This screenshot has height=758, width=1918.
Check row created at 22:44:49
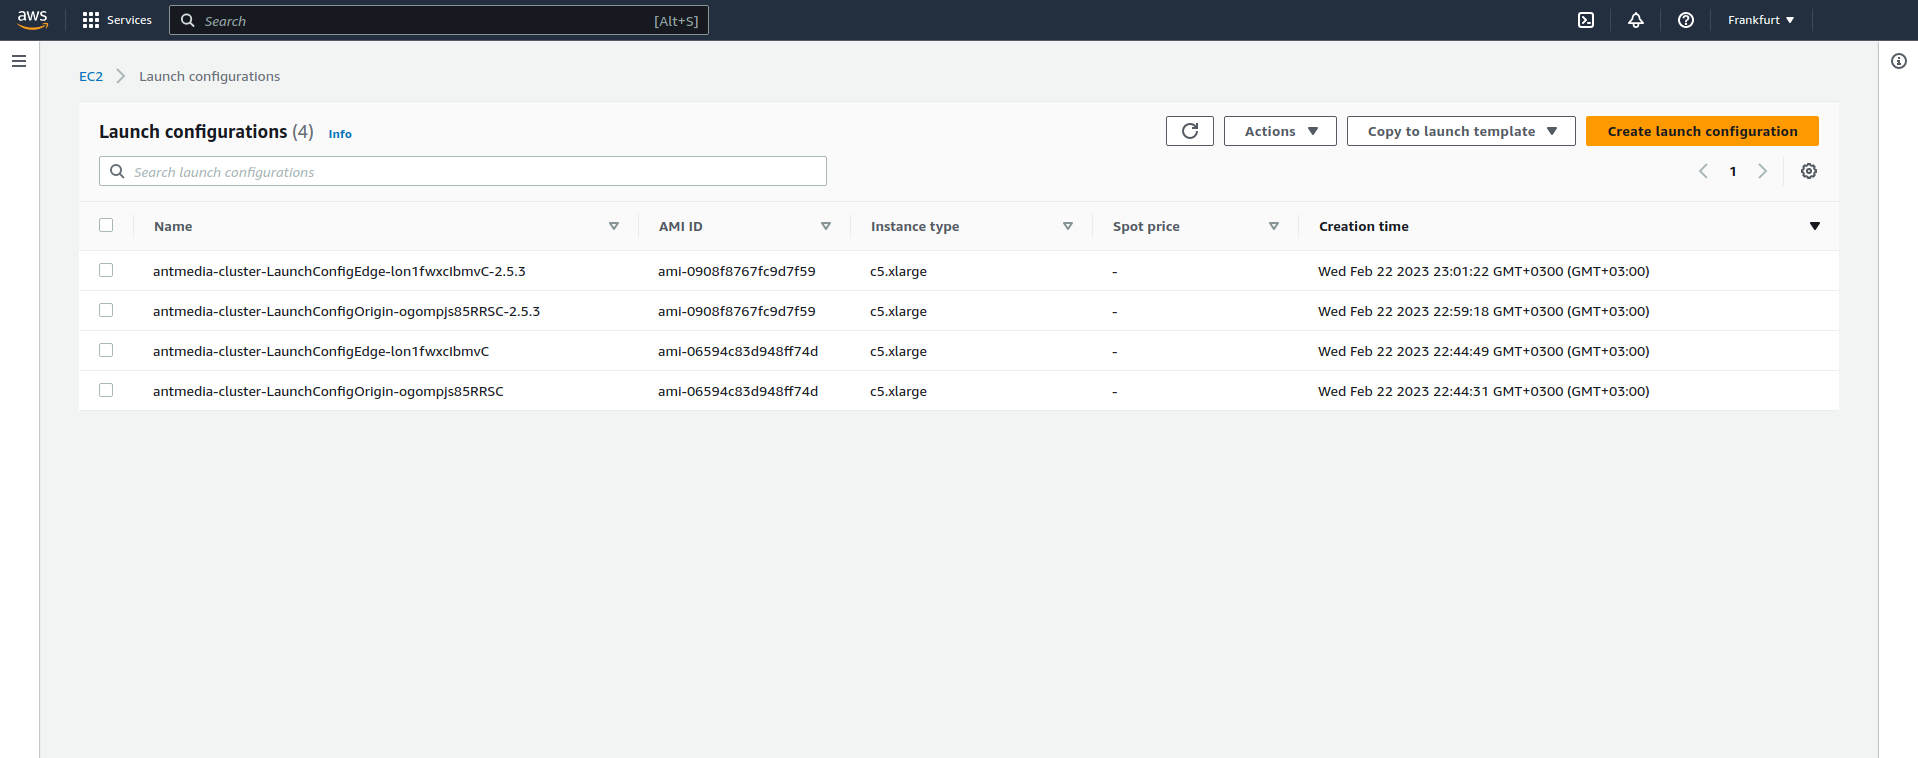point(106,350)
